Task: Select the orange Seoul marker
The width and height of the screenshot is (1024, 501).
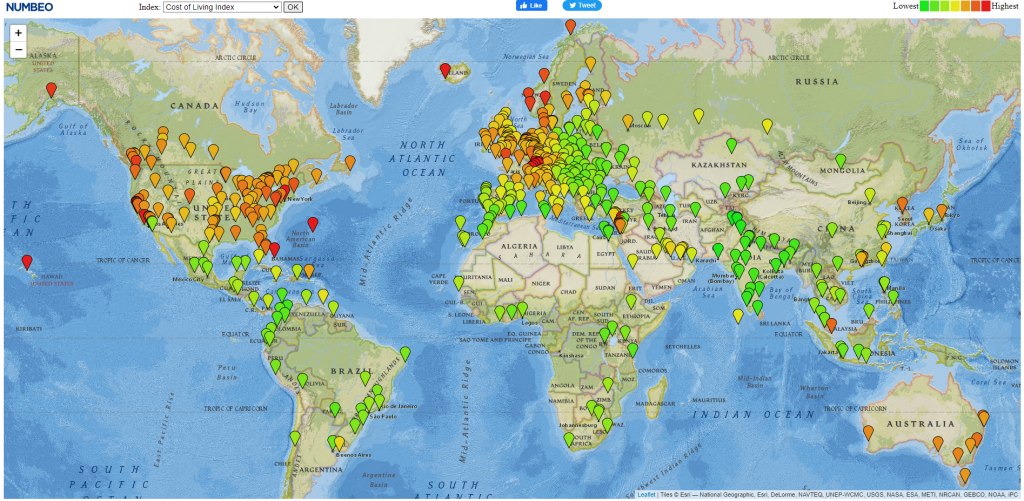Action: click(903, 204)
